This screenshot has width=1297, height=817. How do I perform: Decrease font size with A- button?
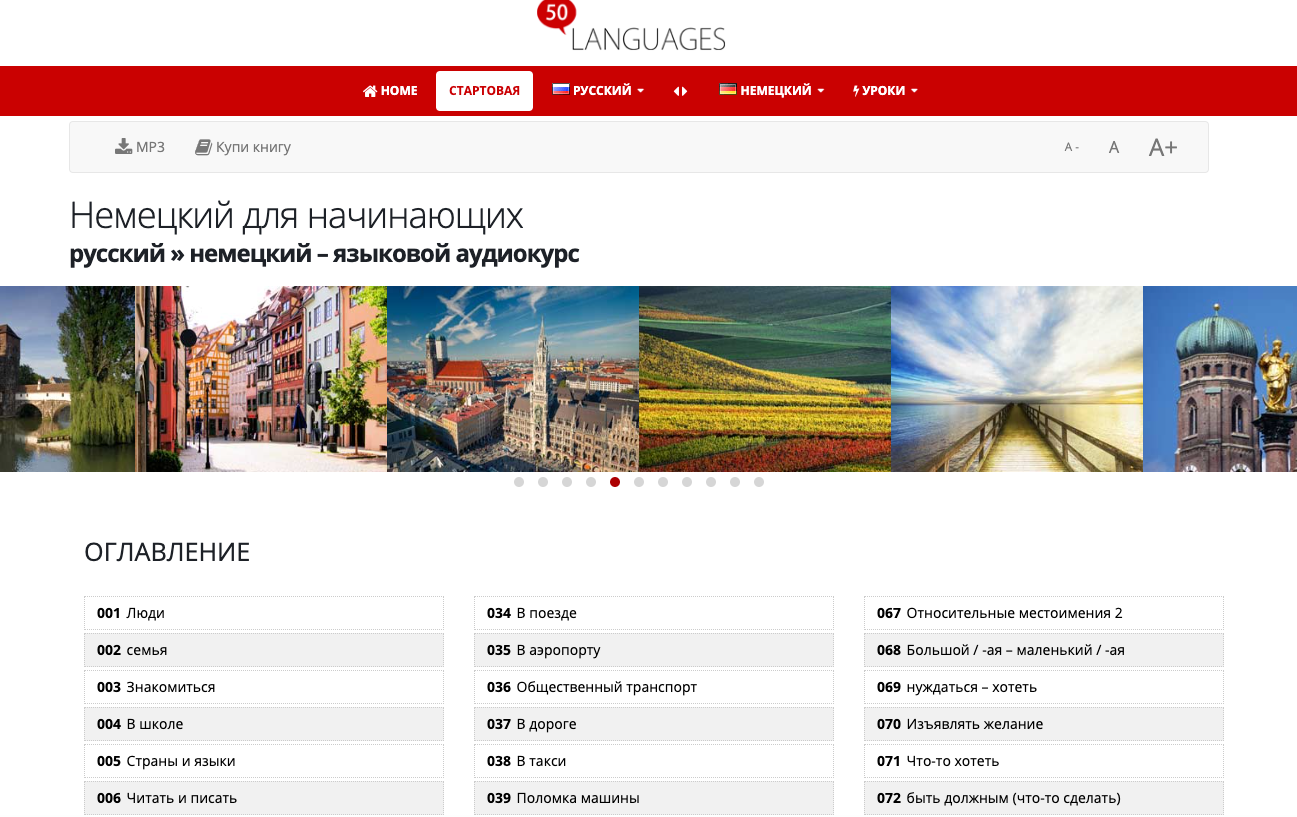1071,147
